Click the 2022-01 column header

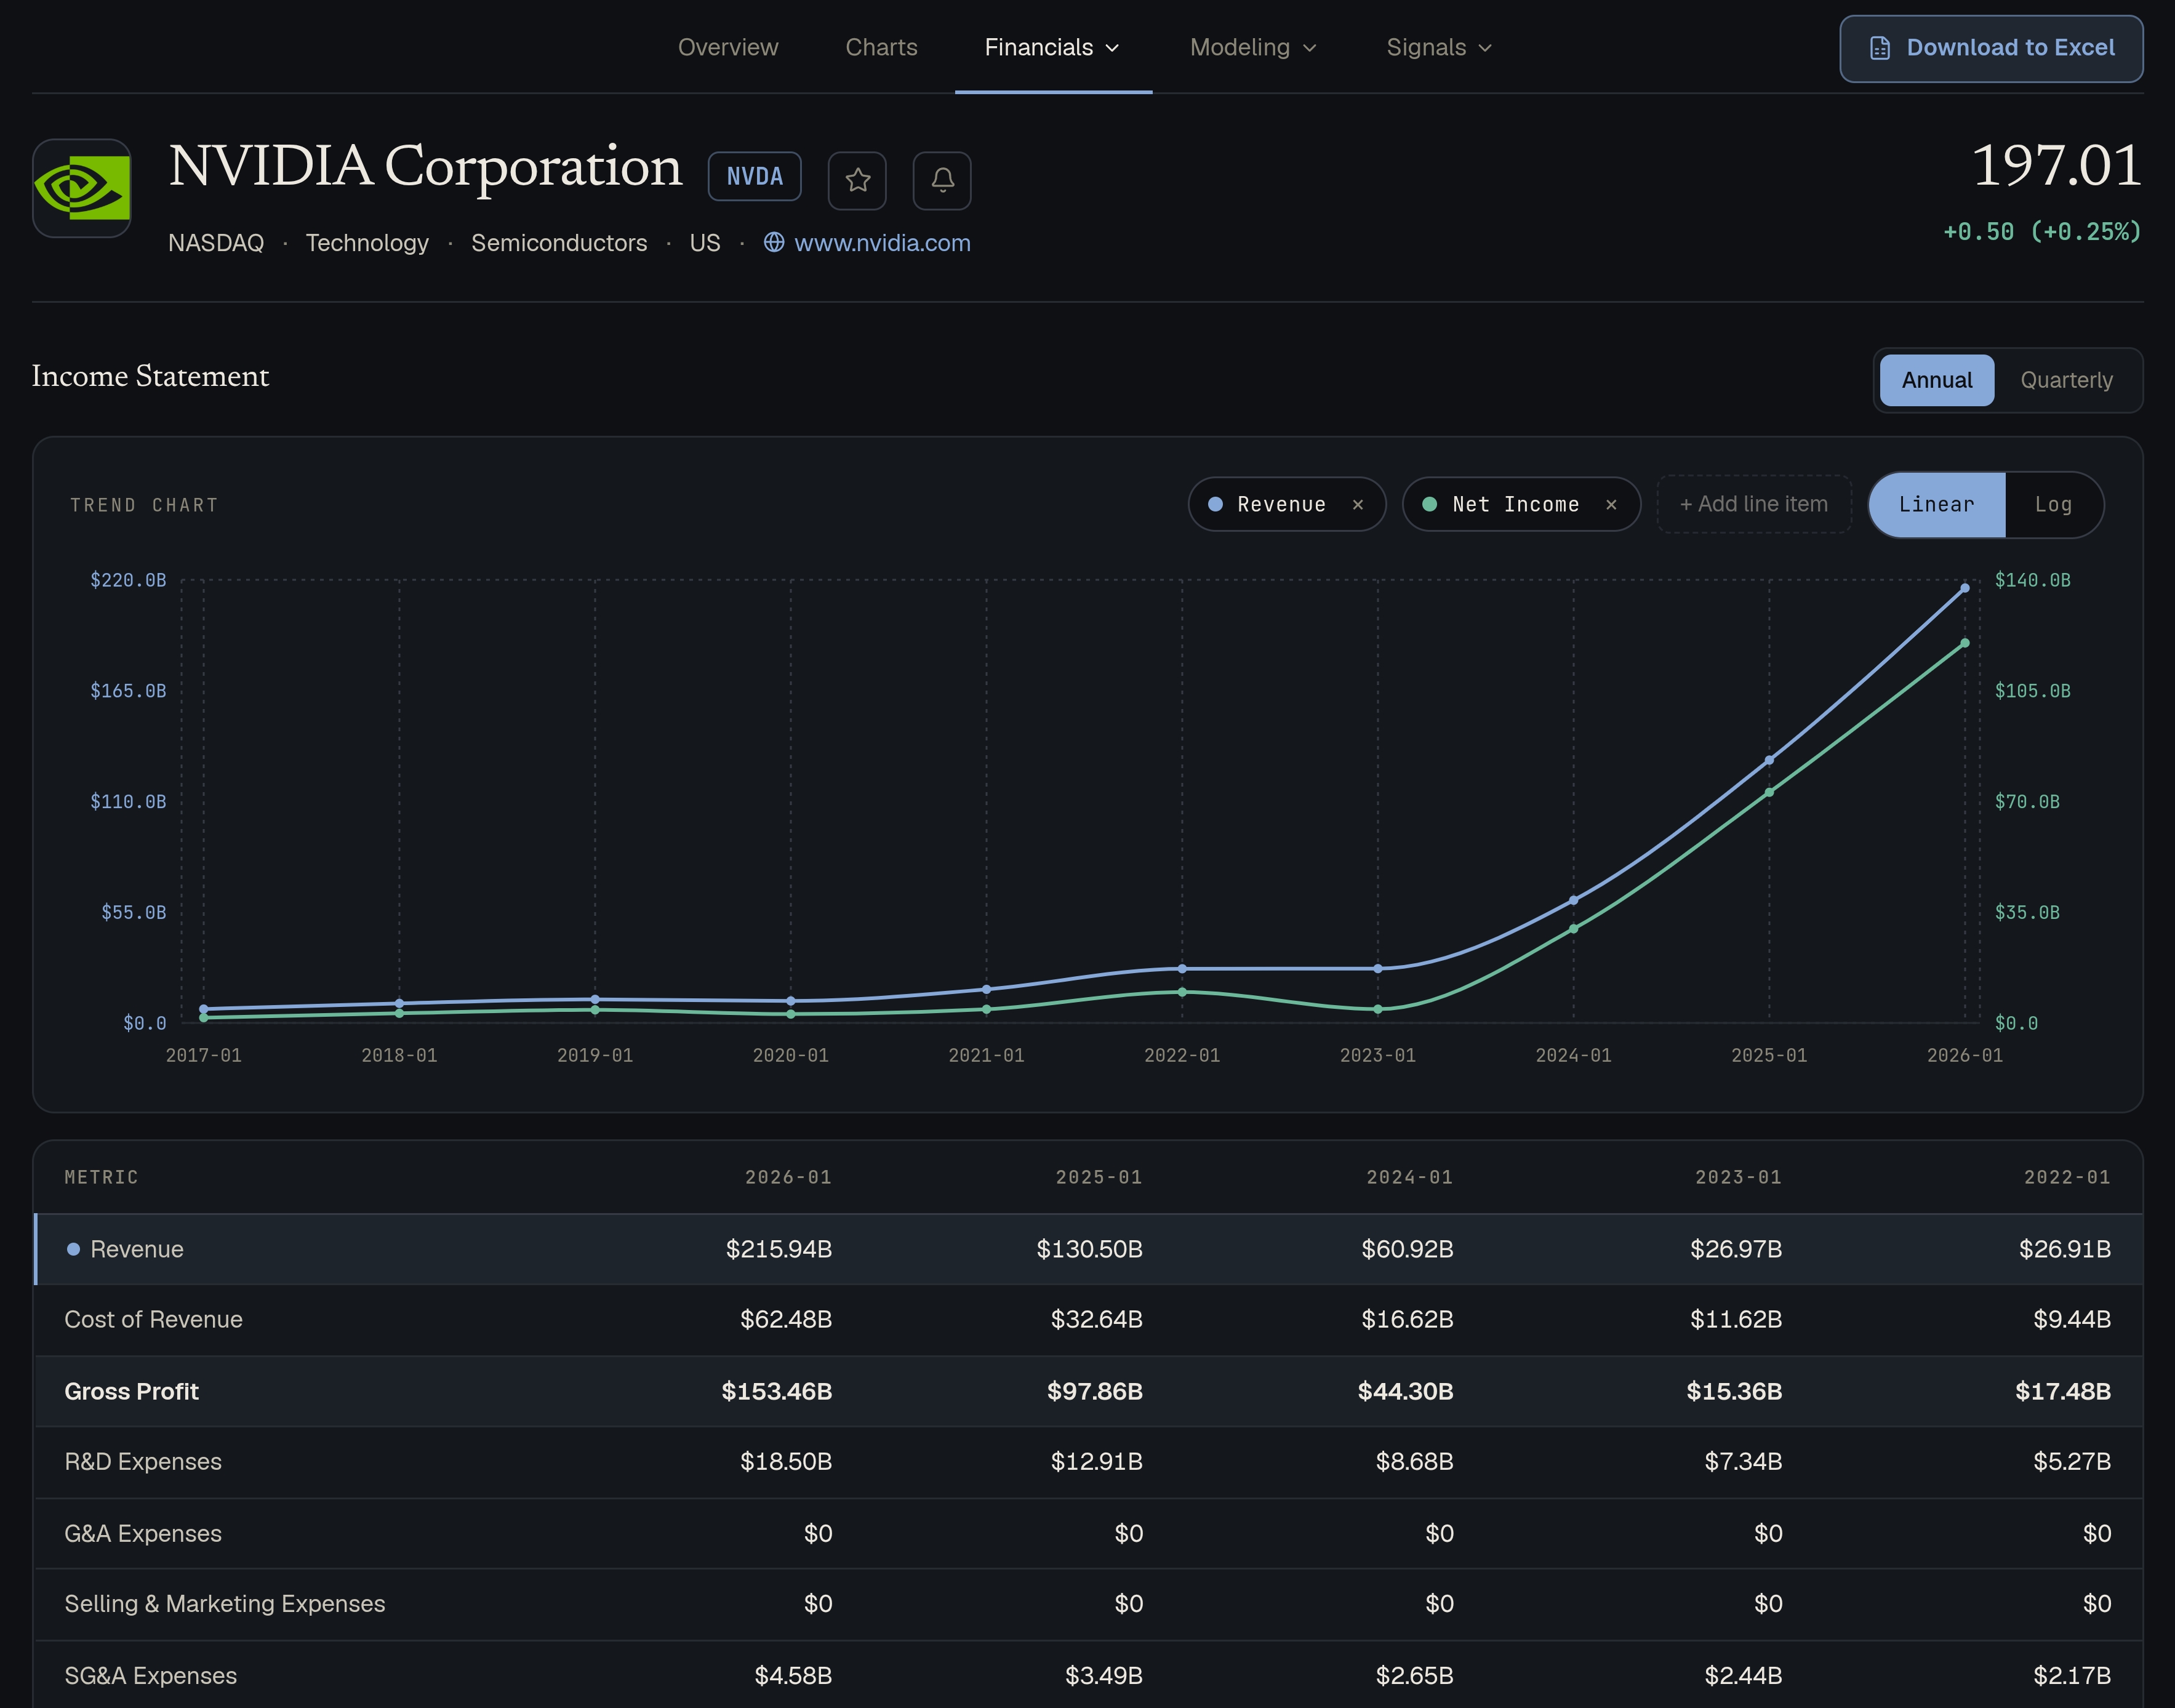click(x=2067, y=1177)
